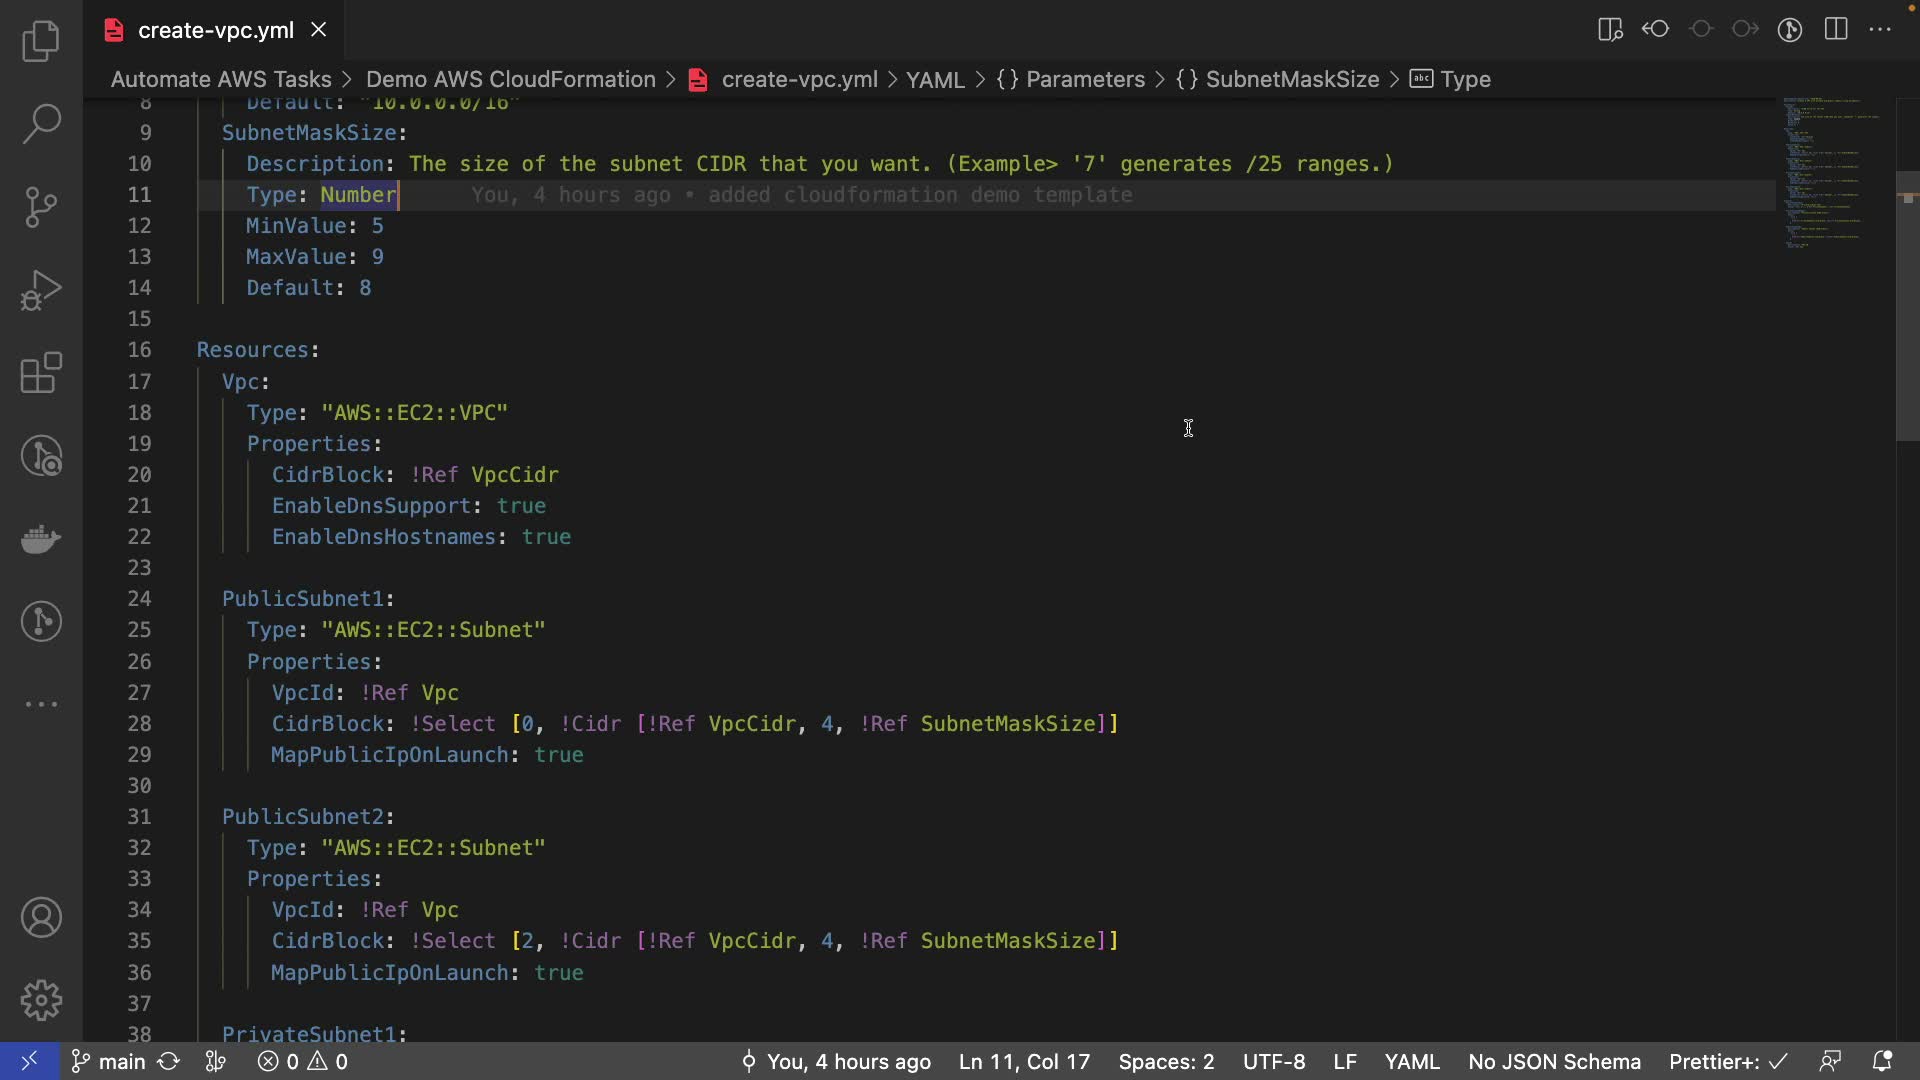Select the create-vpc.yml tab
The width and height of the screenshot is (1920, 1080).
click(x=215, y=30)
